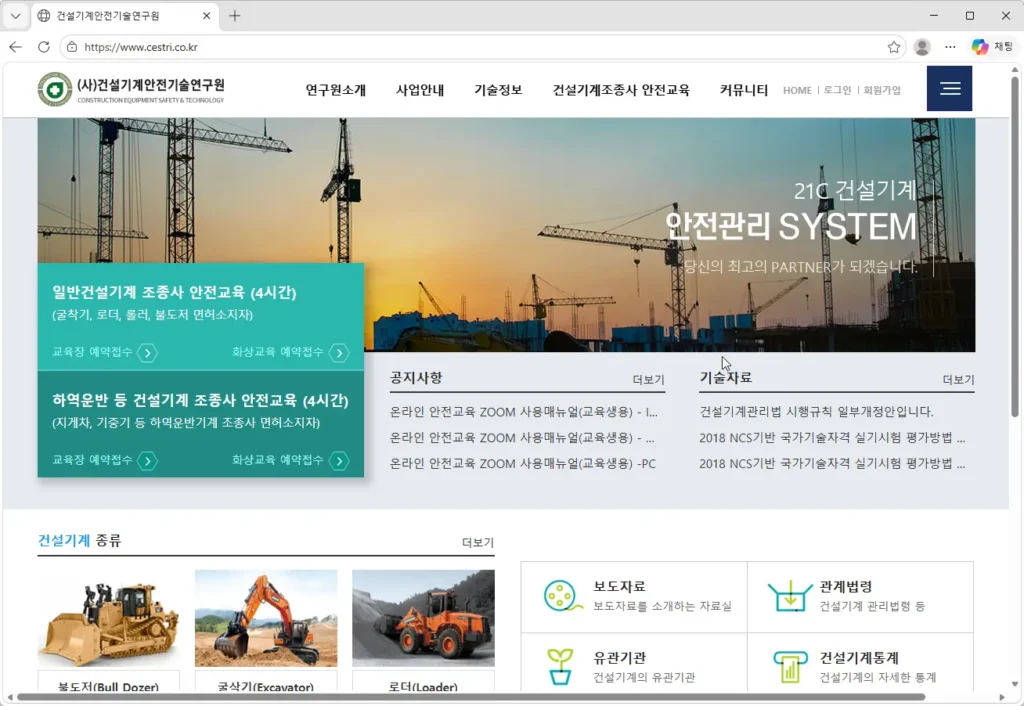Go to HOME link in header
This screenshot has height=706, width=1024.
pyautogui.click(x=797, y=90)
